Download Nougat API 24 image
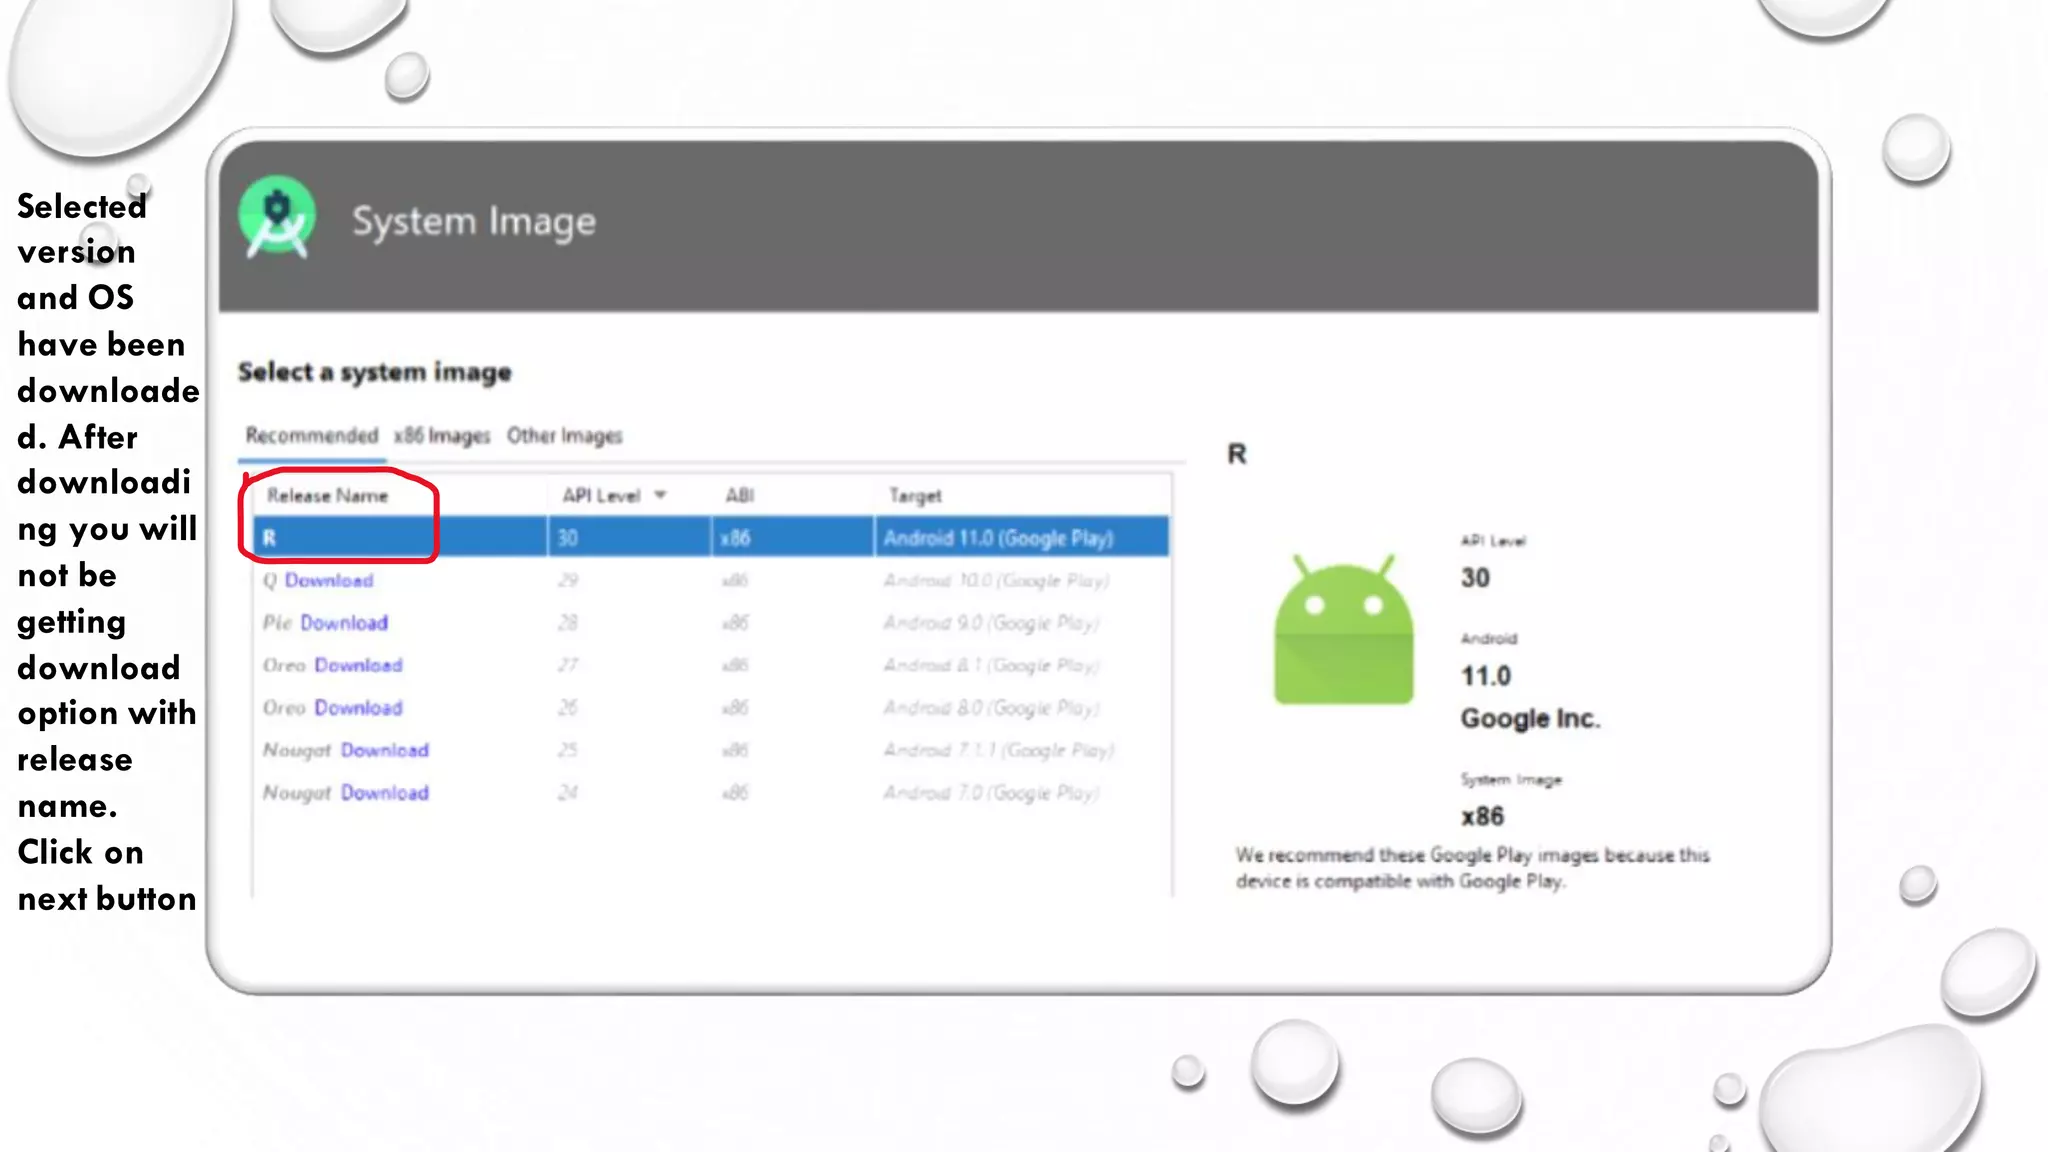Screen dimensions: 2048x1152 [x=384, y=793]
